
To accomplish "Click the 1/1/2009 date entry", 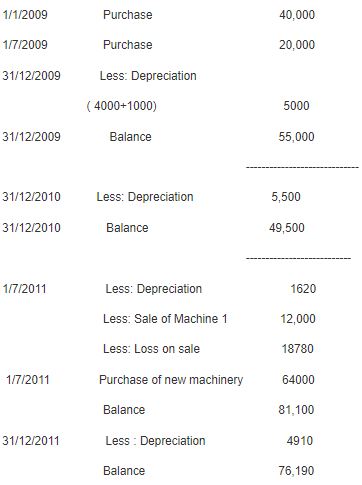I will click(25, 15).
